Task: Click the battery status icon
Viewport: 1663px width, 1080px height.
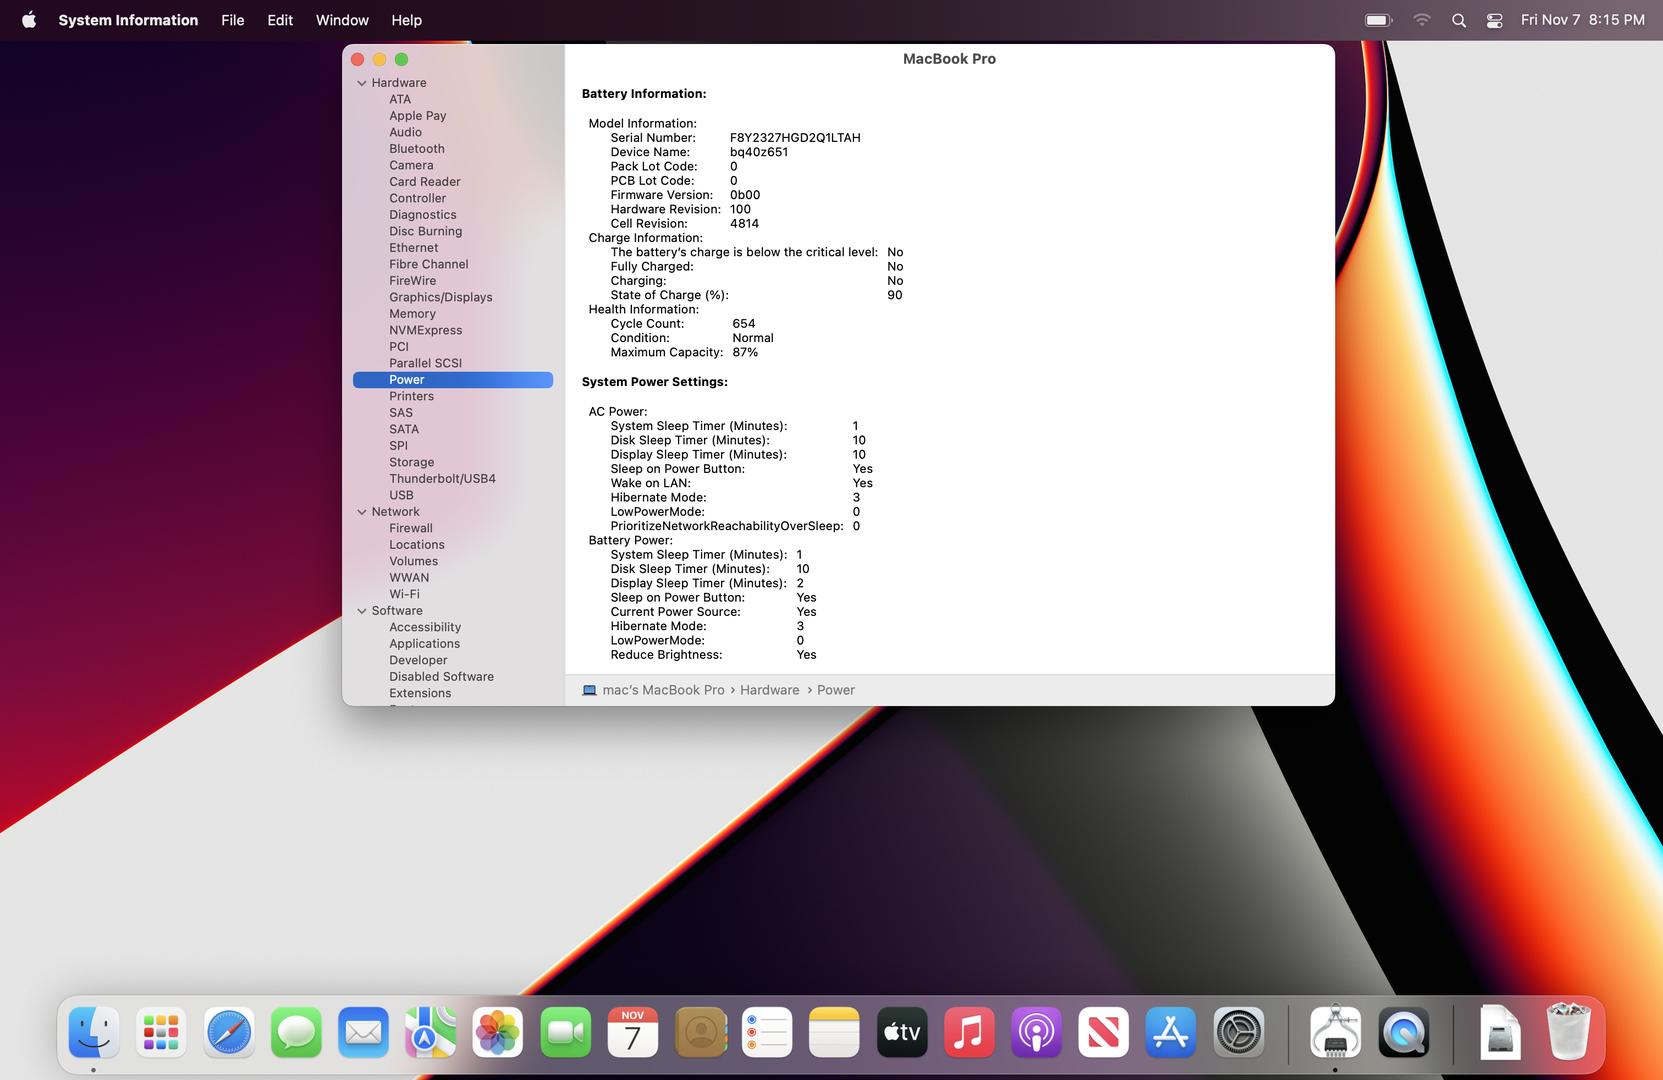Action: [x=1378, y=20]
